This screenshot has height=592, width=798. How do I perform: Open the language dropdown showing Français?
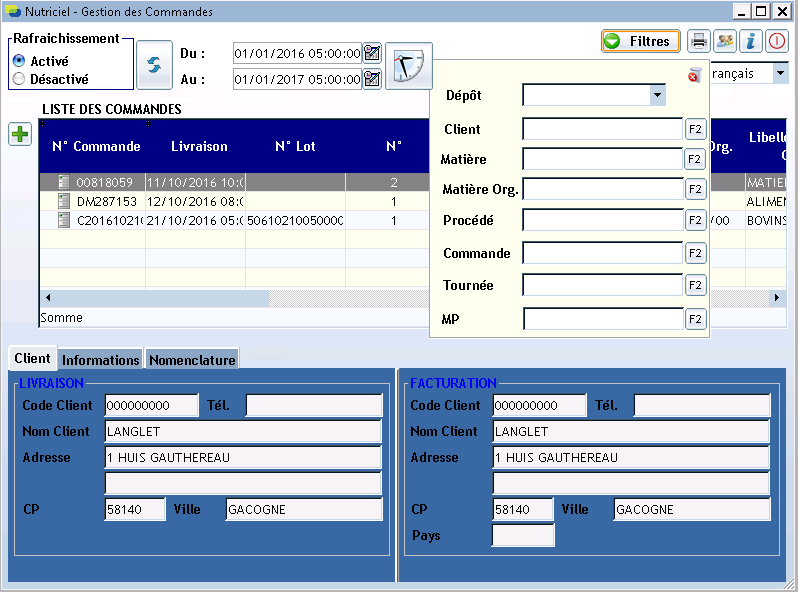779,74
